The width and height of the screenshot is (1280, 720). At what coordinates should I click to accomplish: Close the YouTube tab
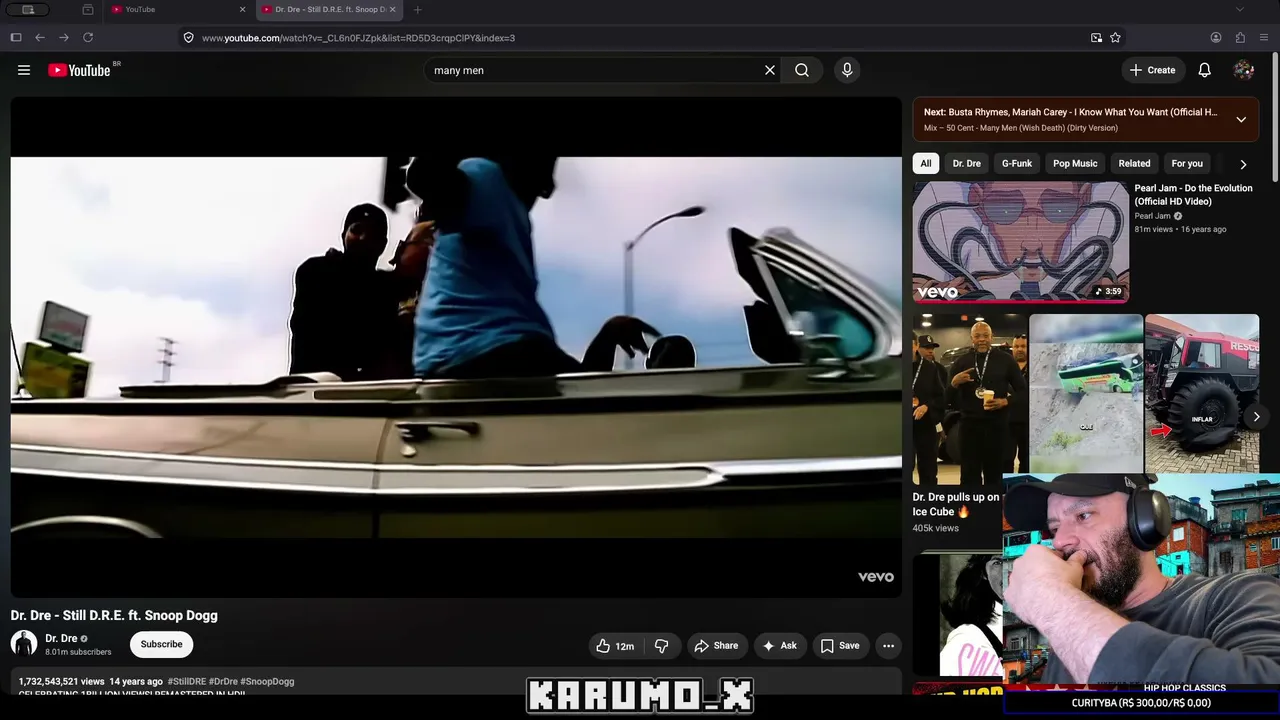[x=242, y=10]
